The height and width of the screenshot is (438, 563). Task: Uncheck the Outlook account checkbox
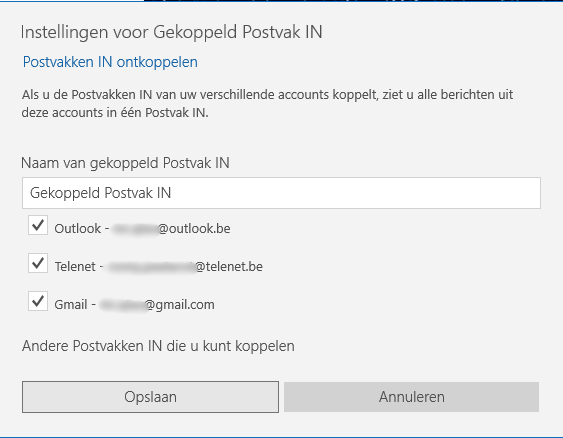(38, 225)
